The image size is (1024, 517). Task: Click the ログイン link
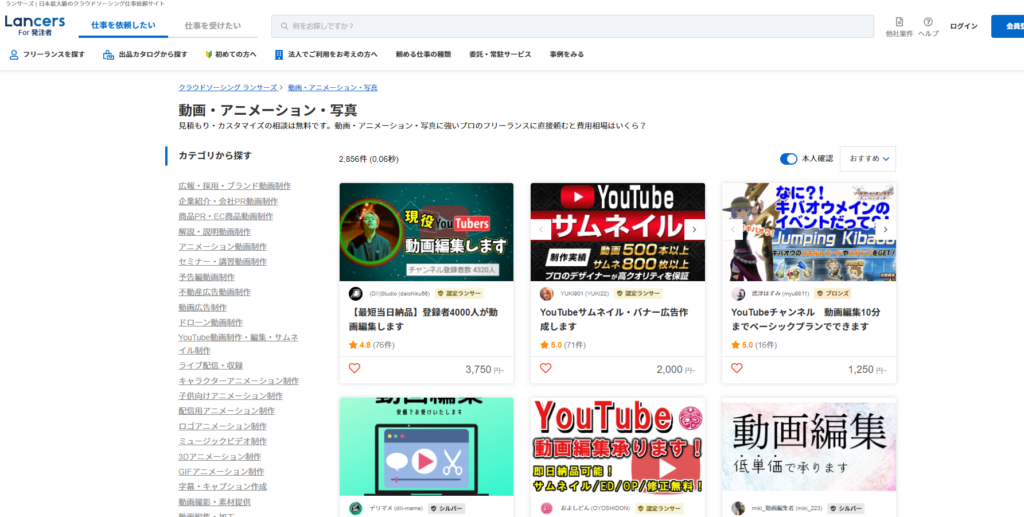coord(964,26)
